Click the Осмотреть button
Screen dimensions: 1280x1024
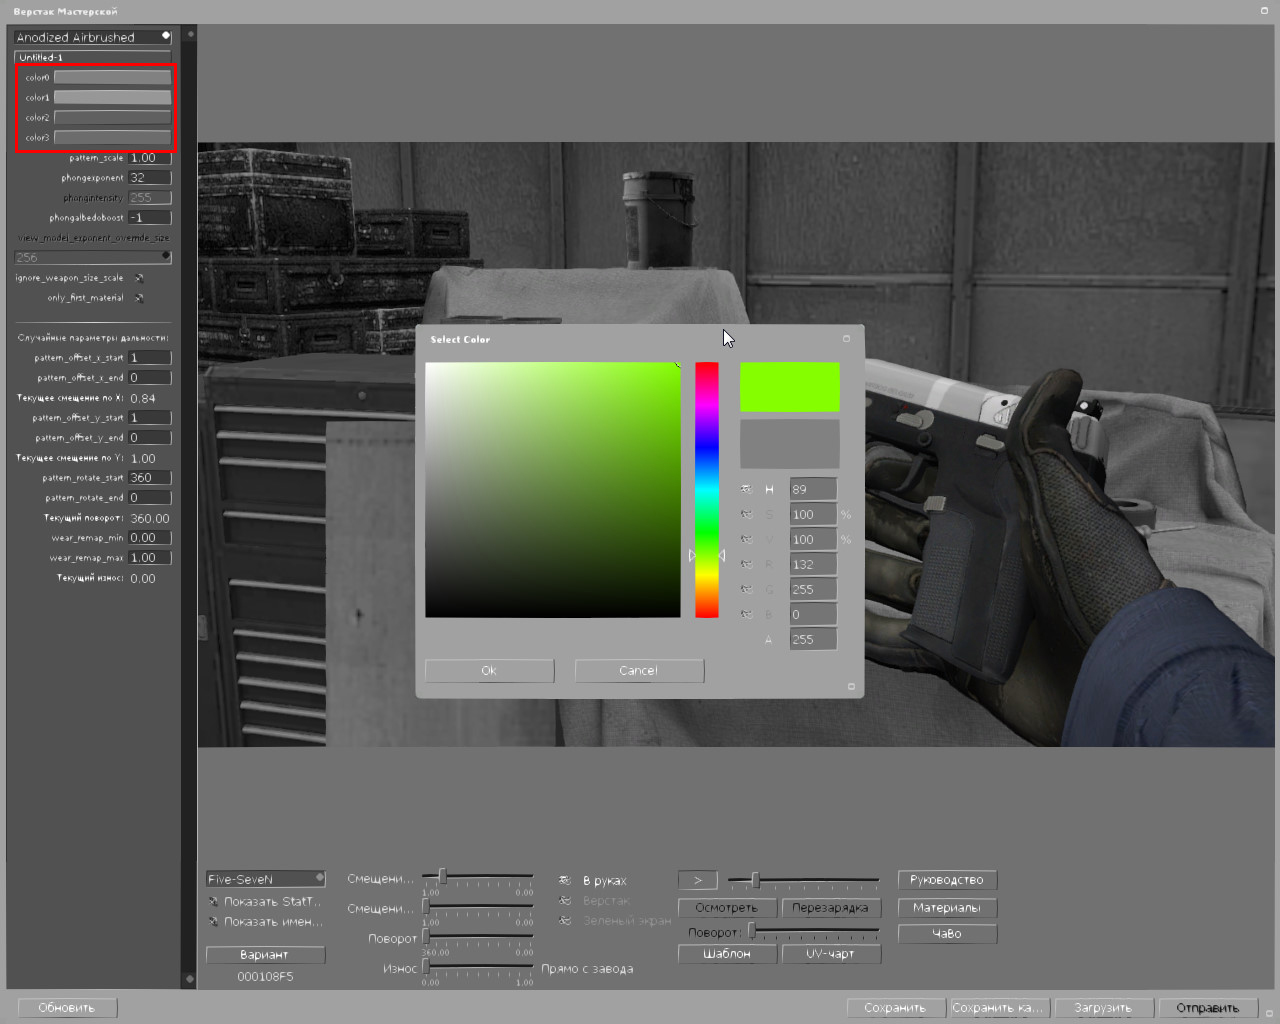click(727, 908)
